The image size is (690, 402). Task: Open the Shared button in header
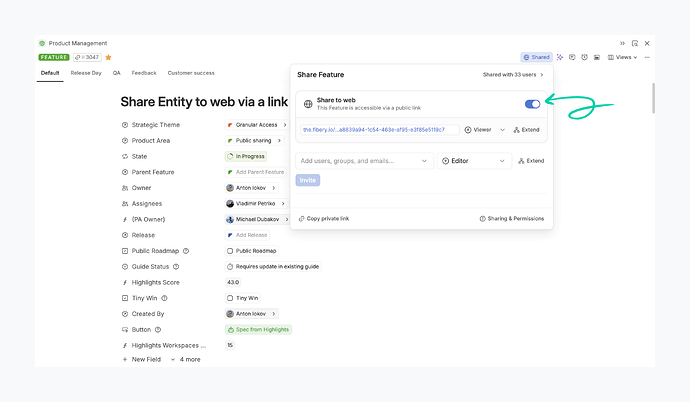536,57
